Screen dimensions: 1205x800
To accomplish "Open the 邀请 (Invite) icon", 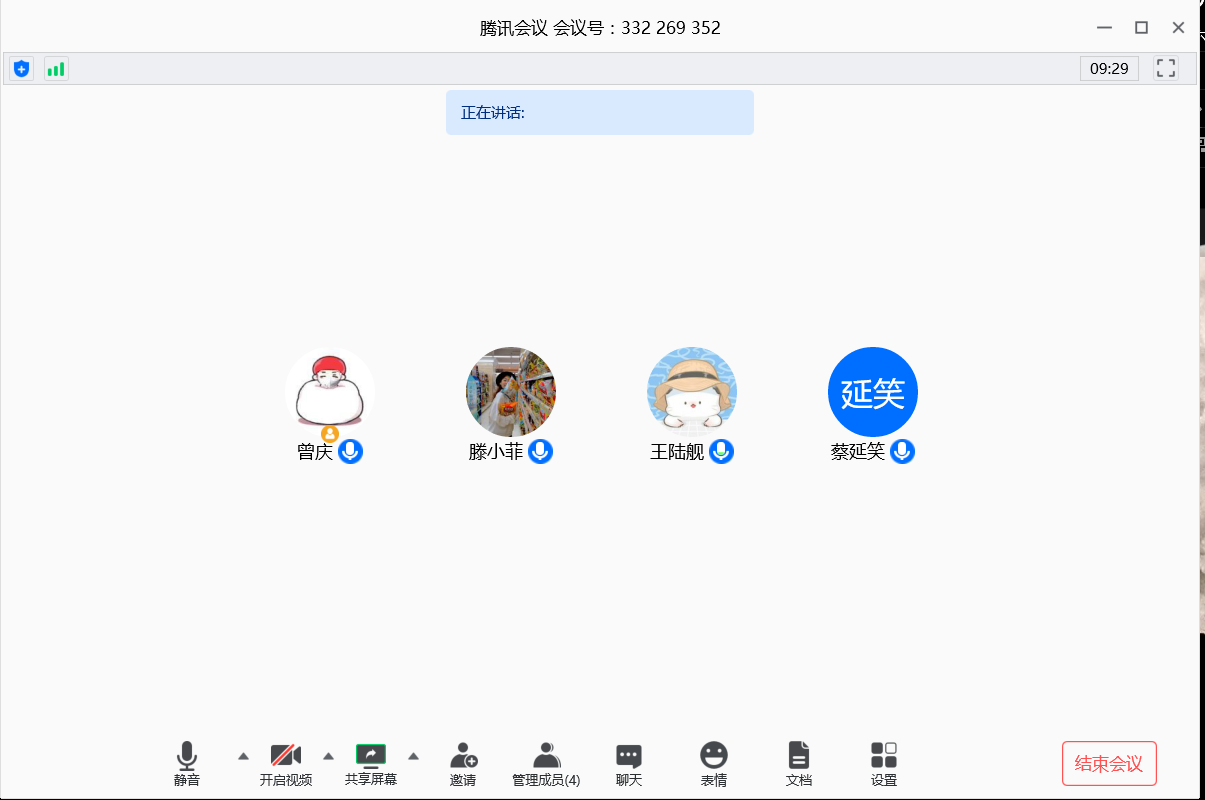I will [x=463, y=765].
